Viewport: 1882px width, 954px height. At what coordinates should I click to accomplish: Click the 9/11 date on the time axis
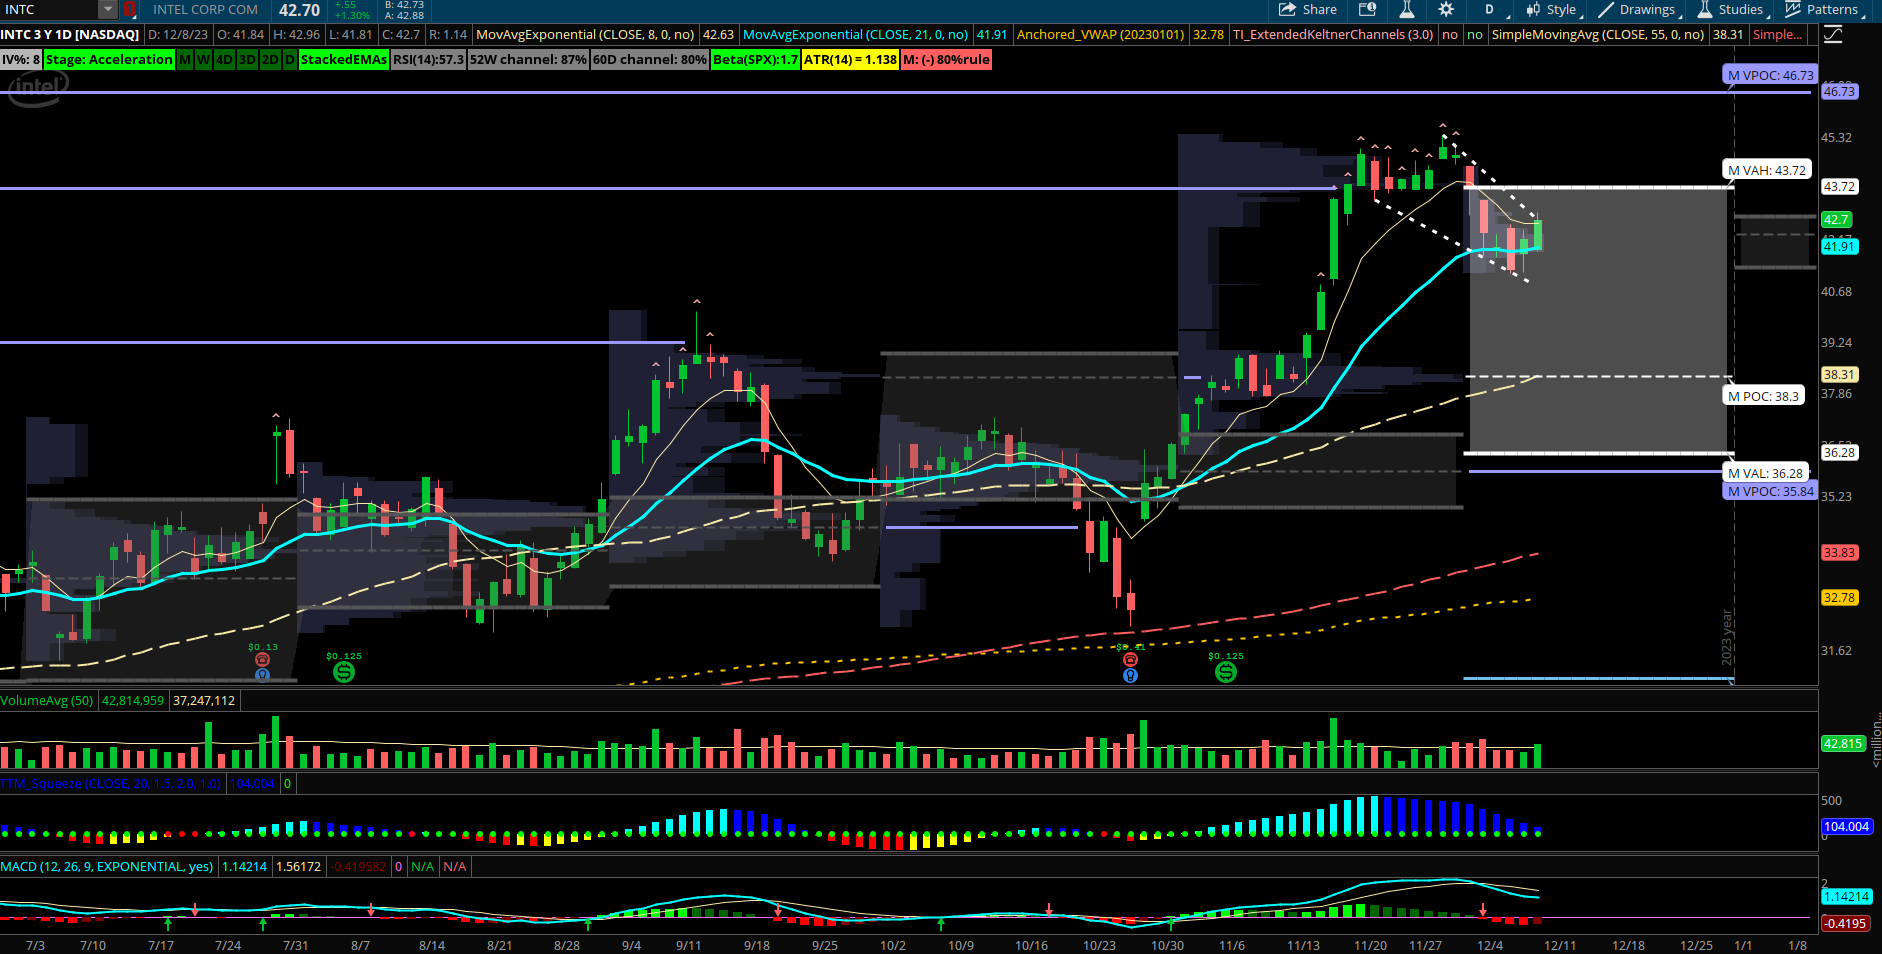[x=688, y=945]
